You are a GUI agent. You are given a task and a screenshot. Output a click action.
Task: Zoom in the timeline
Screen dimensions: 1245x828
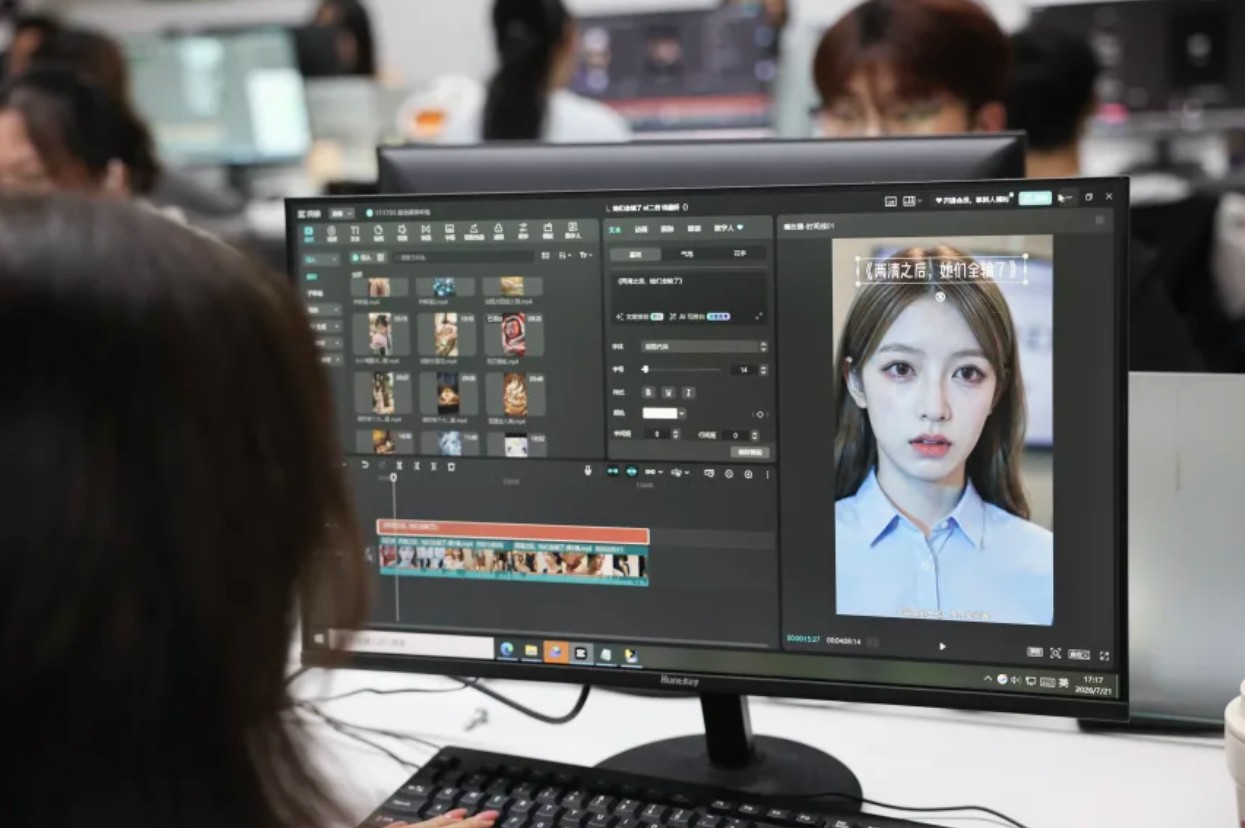[x=748, y=473]
